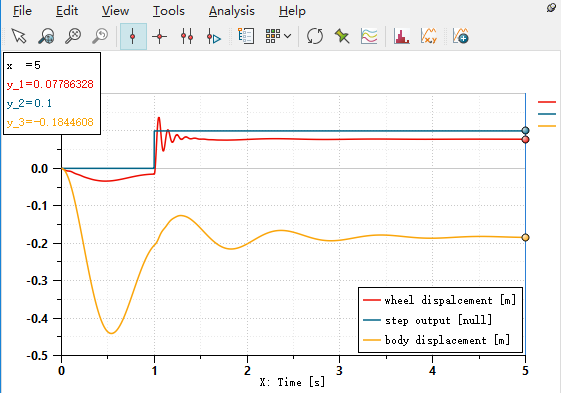Screen dimensions: 561x393
Task: Click the red curve marker on the right edge
Action: coord(547,102)
